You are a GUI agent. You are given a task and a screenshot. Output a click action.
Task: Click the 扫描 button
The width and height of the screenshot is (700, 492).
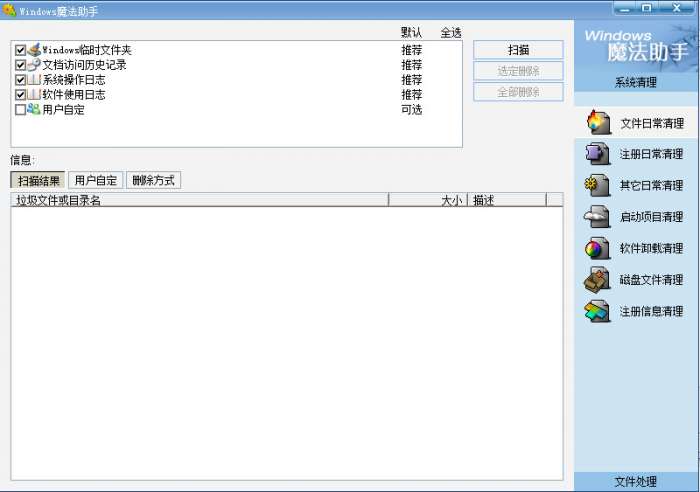click(518, 50)
